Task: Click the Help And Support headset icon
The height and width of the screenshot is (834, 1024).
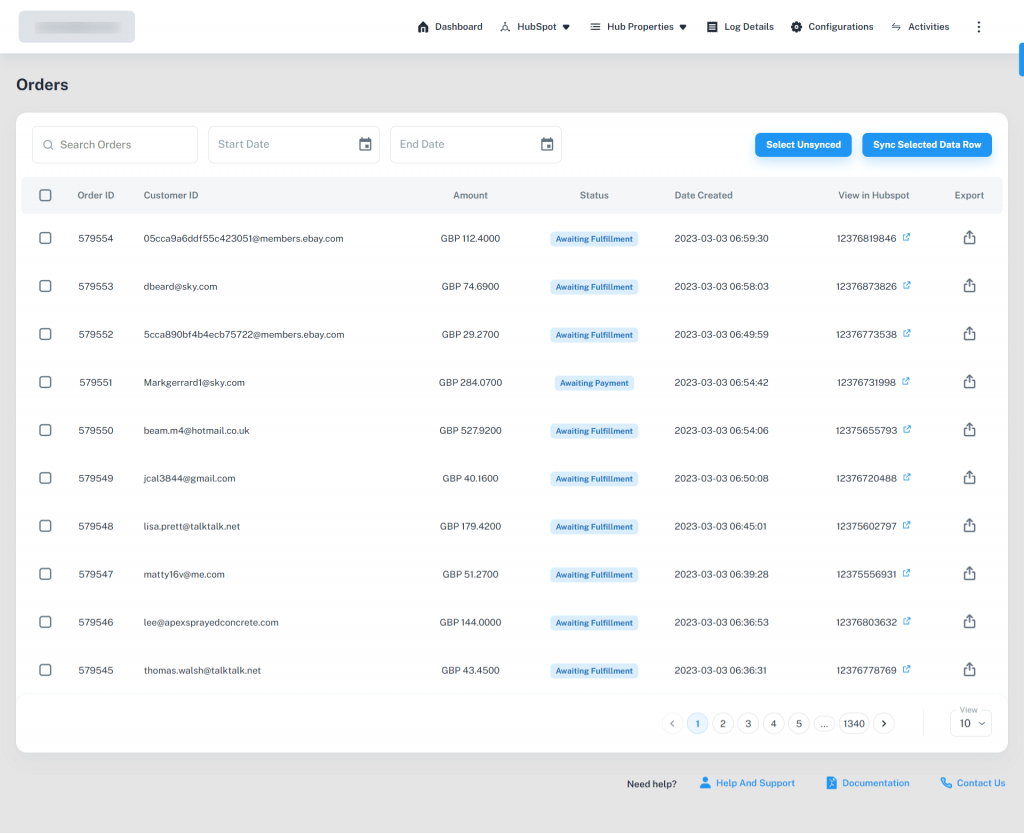Action: pyautogui.click(x=707, y=782)
